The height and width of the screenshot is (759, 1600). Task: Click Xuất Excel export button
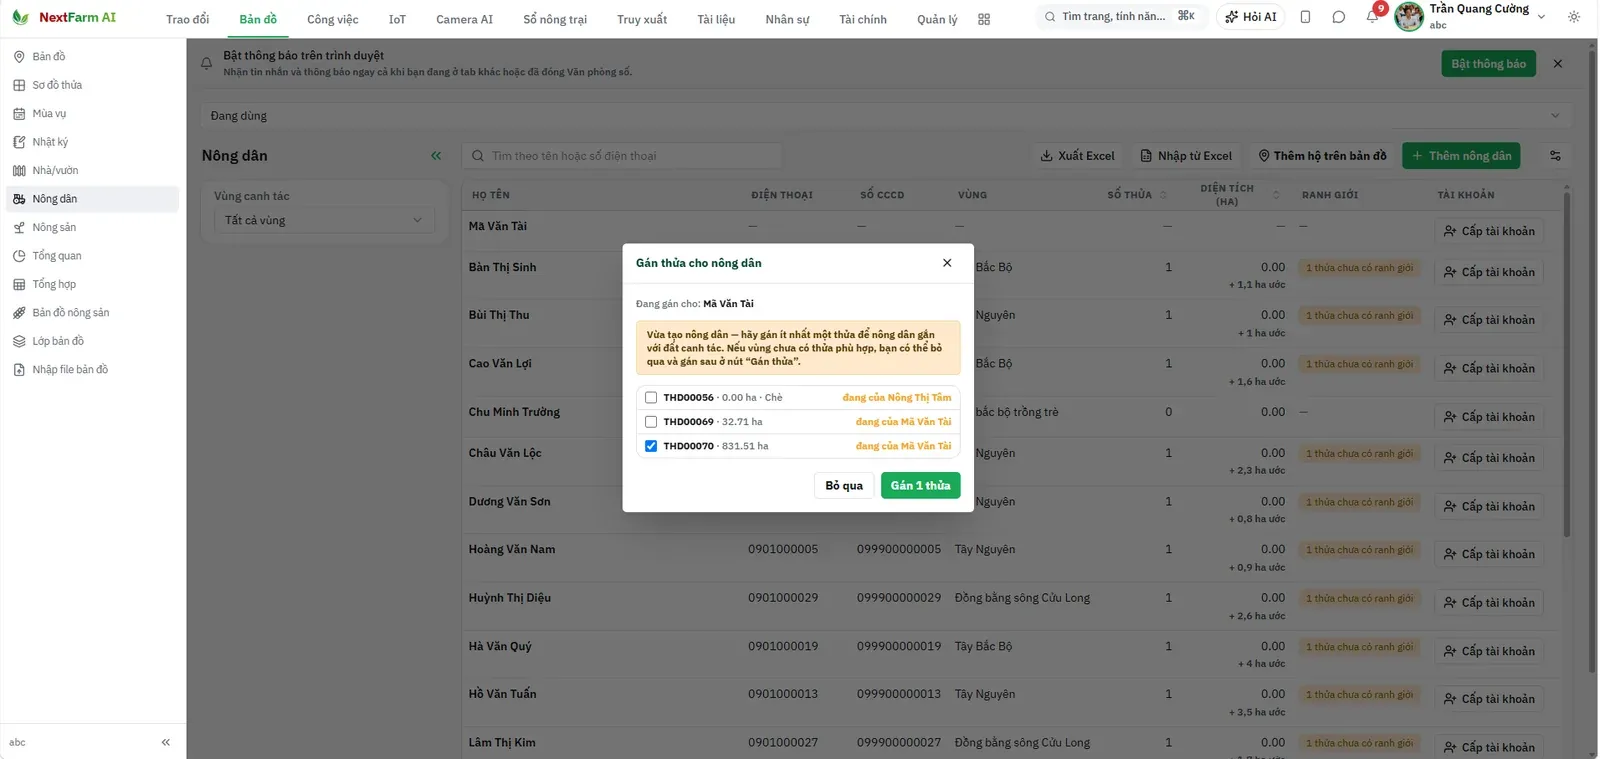tap(1077, 156)
